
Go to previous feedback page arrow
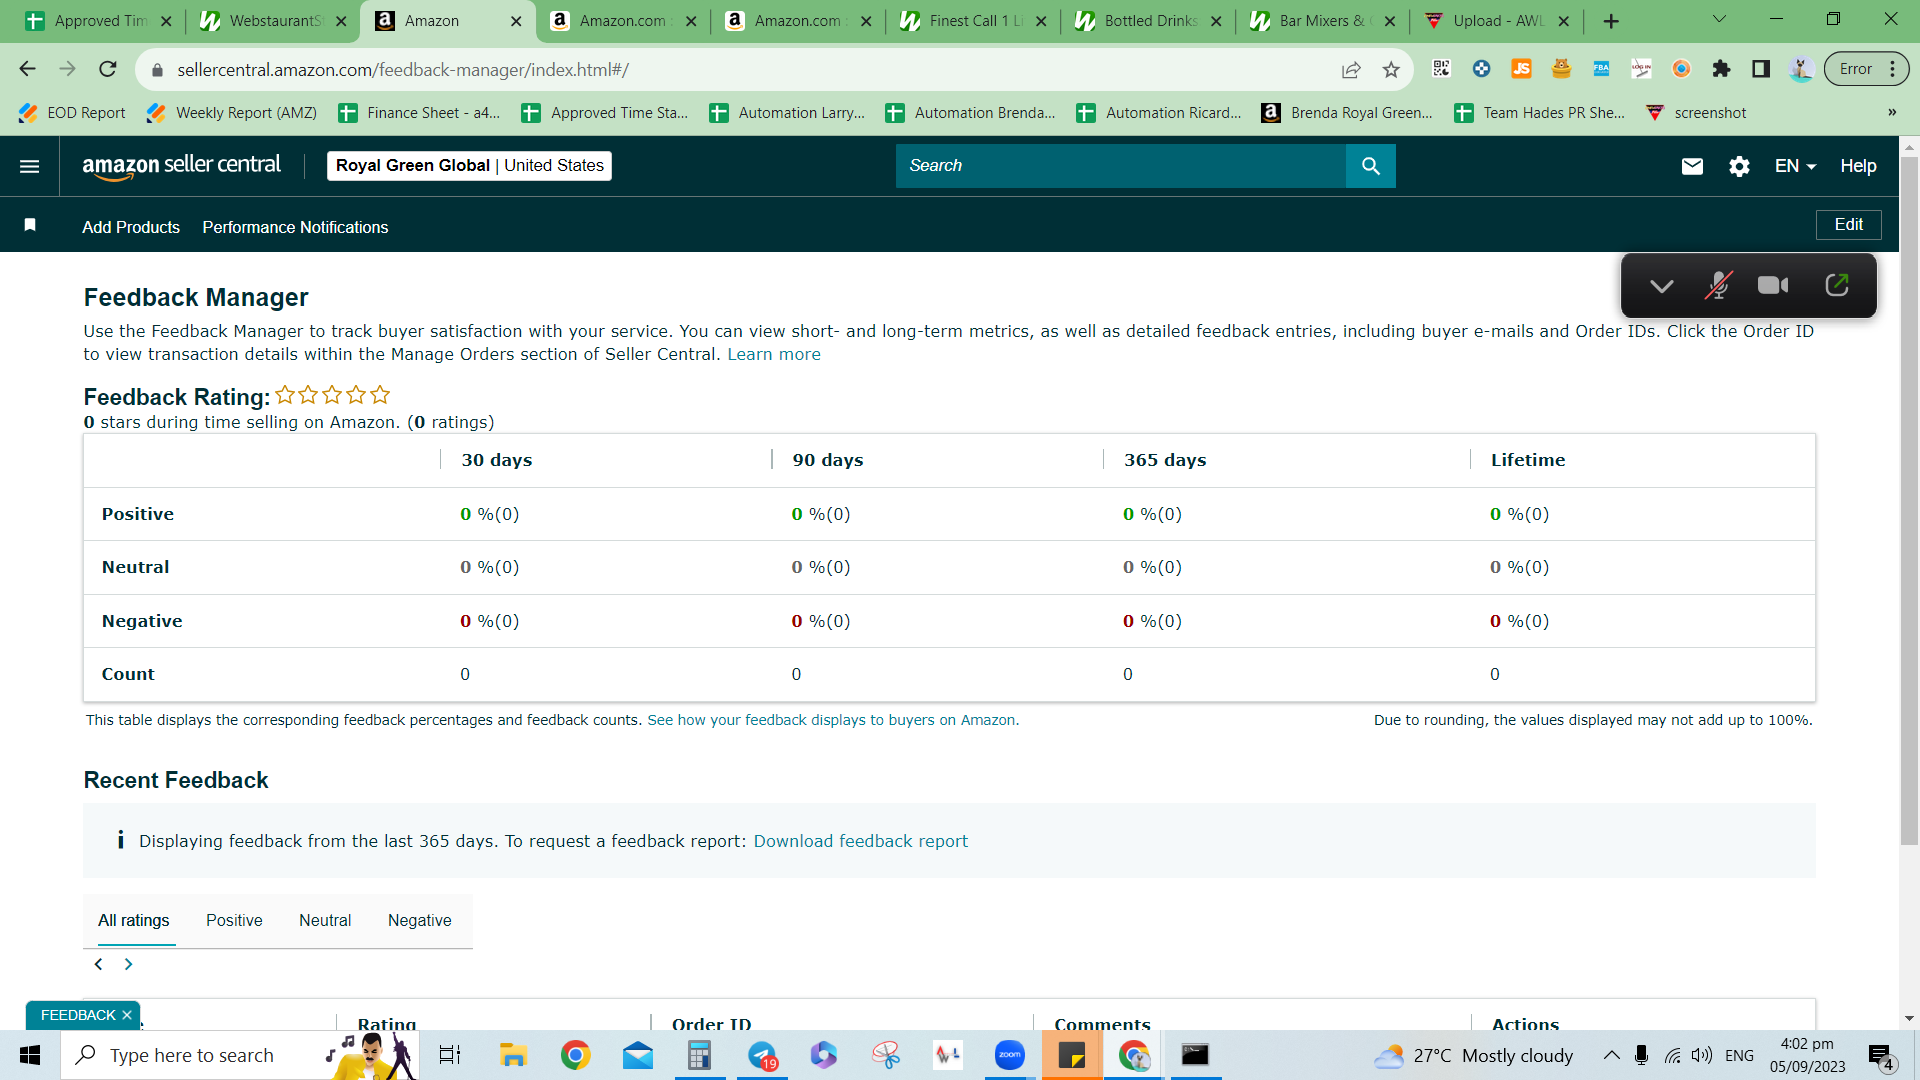[x=98, y=964]
